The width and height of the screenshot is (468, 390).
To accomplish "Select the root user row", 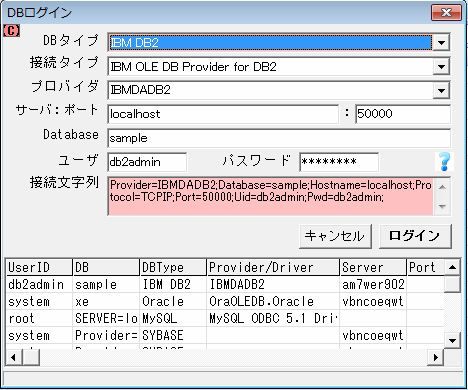I will click(39, 319).
